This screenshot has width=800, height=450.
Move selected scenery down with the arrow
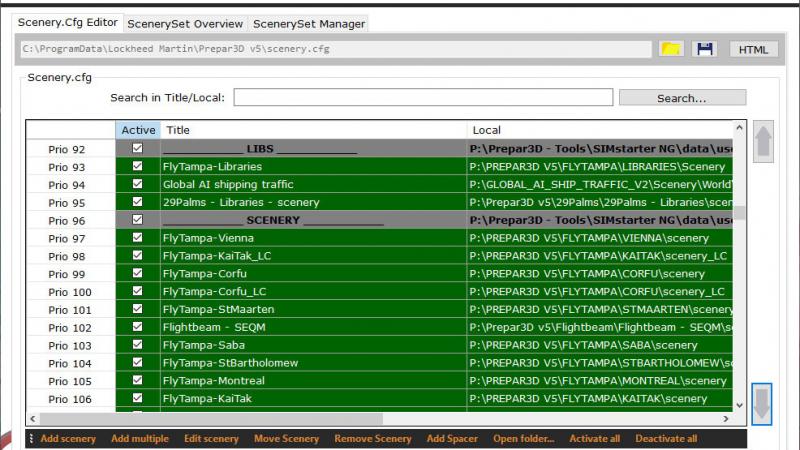pos(762,404)
